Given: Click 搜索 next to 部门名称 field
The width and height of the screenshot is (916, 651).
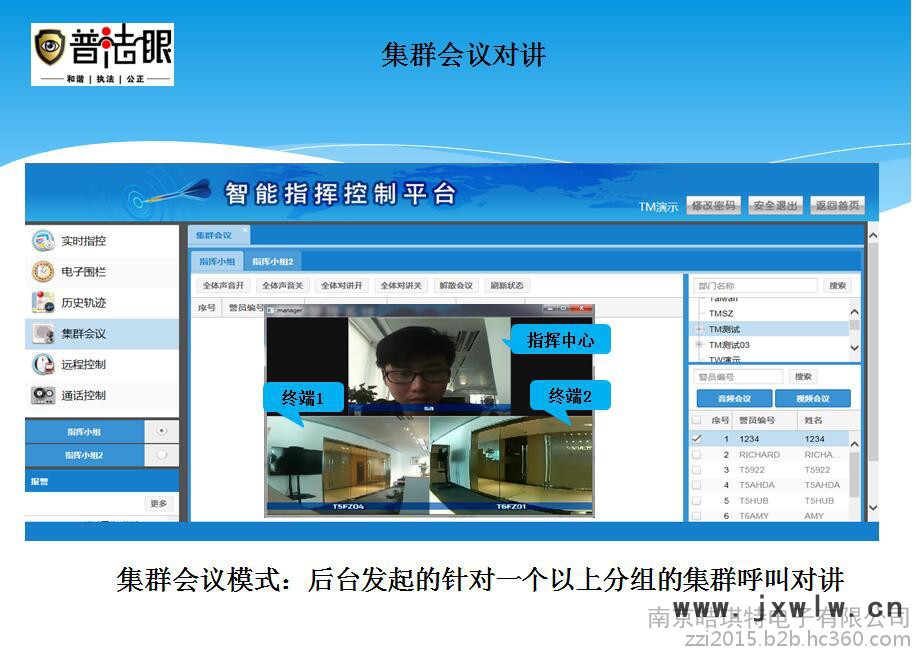Looking at the screenshot, I should (x=838, y=286).
